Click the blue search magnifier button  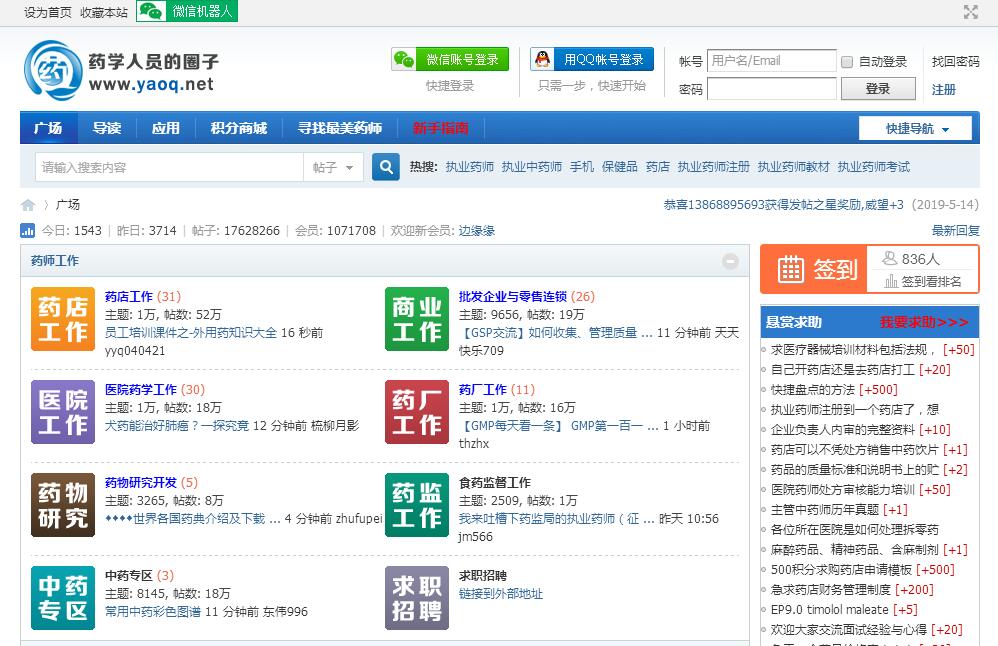tap(386, 167)
